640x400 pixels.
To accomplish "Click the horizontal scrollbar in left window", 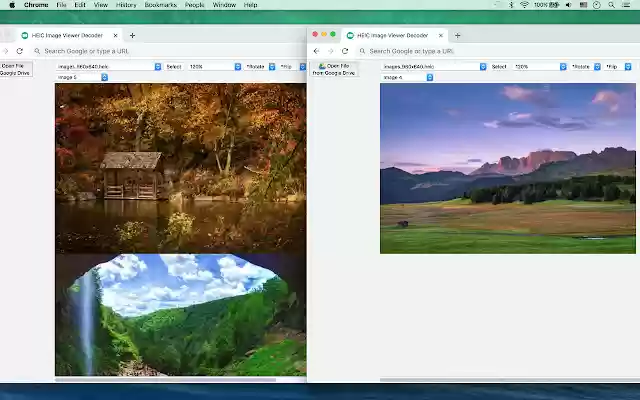I will coord(165,380).
